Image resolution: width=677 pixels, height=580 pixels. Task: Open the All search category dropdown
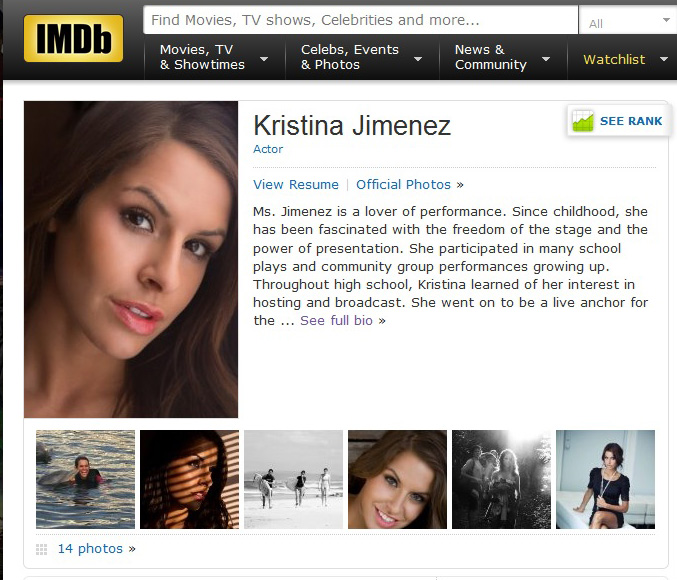[628, 20]
